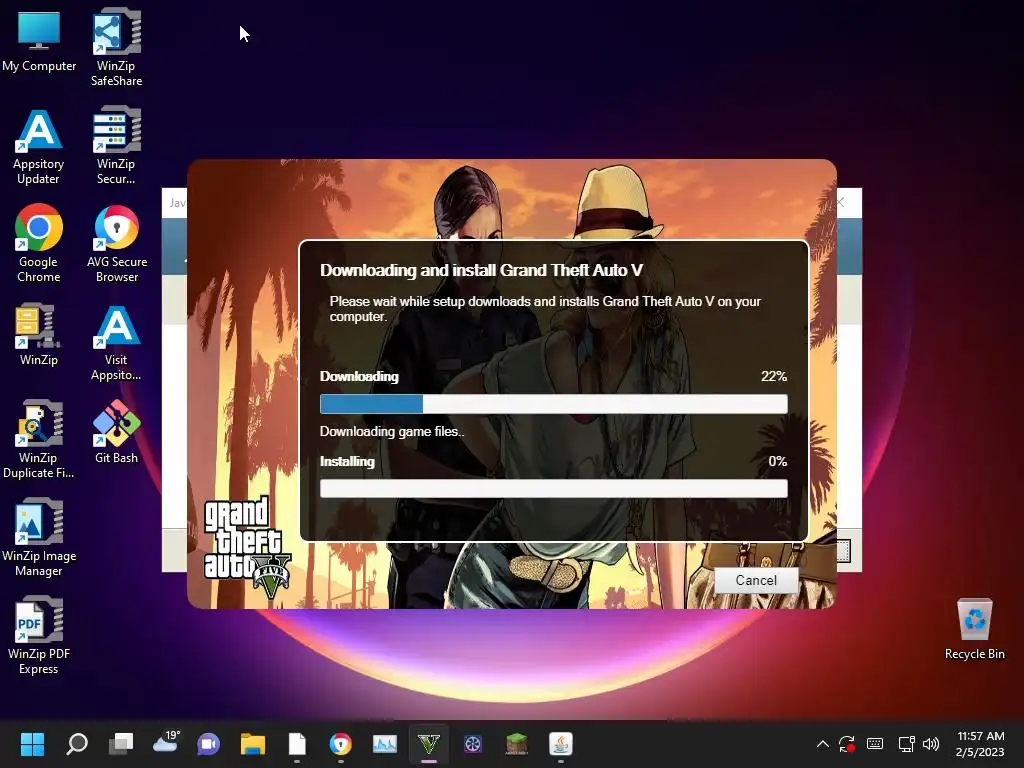Viewport: 1024px width, 768px height.
Task: Click the Grand Theft Auto Five logo
Action: click(246, 547)
